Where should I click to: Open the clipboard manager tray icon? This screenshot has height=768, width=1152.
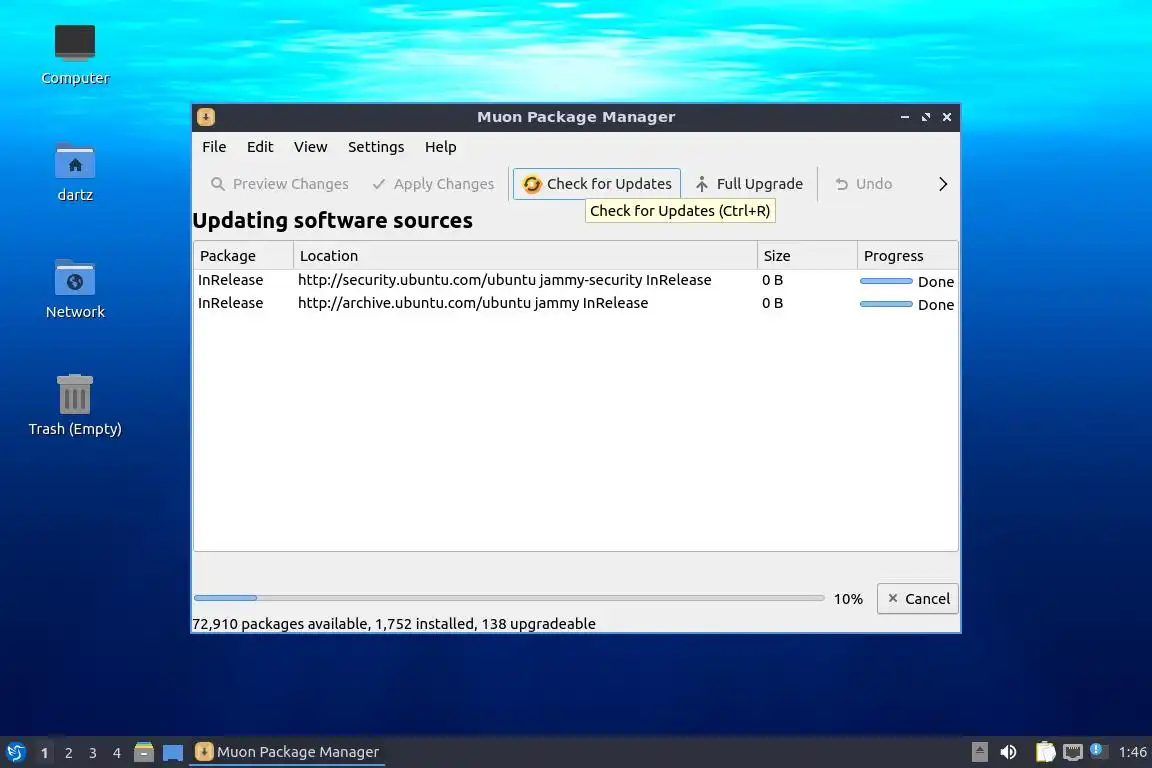pyautogui.click(x=1045, y=752)
